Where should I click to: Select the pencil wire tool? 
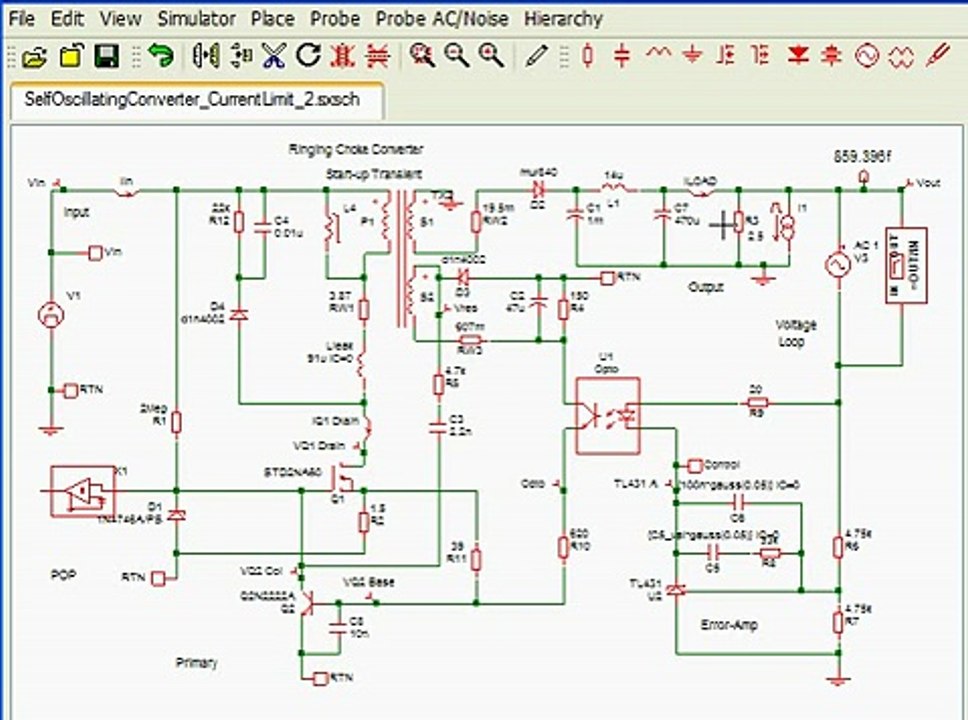coord(536,56)
